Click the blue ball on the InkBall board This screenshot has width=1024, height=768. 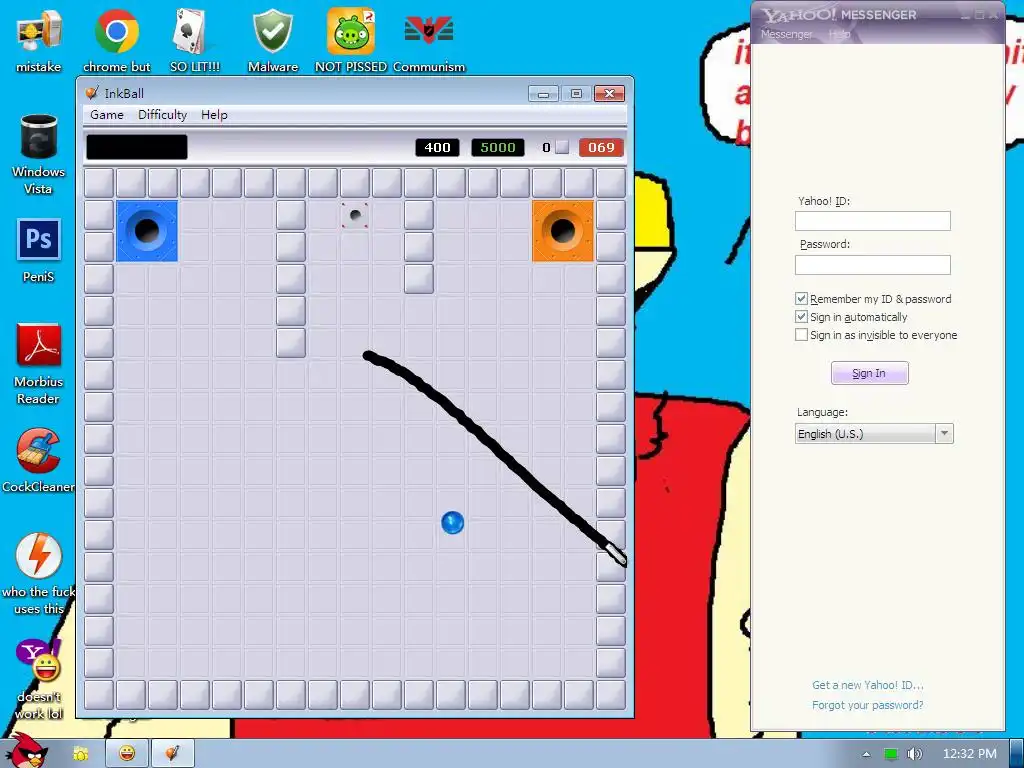tap(453, 522)
